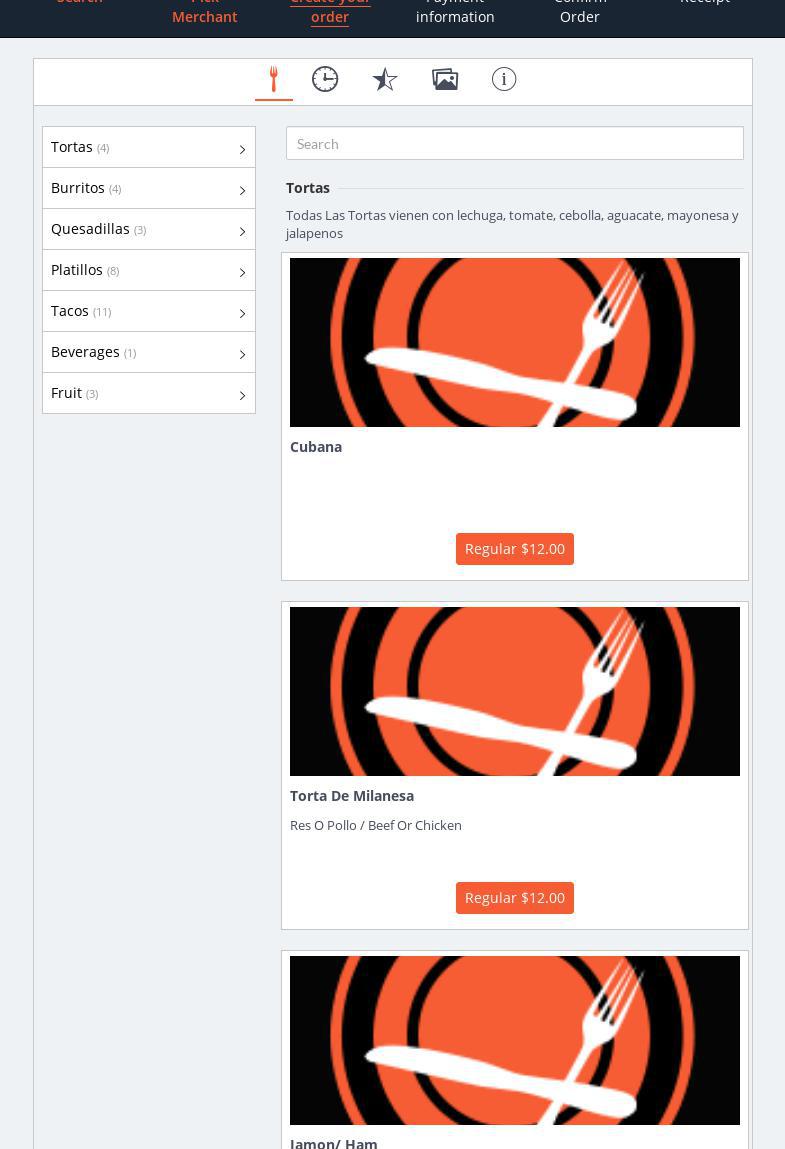The width and height of the screenshot is (785, 1149).
Task: Select the Fruit menu category
Action: click(67, 393)
